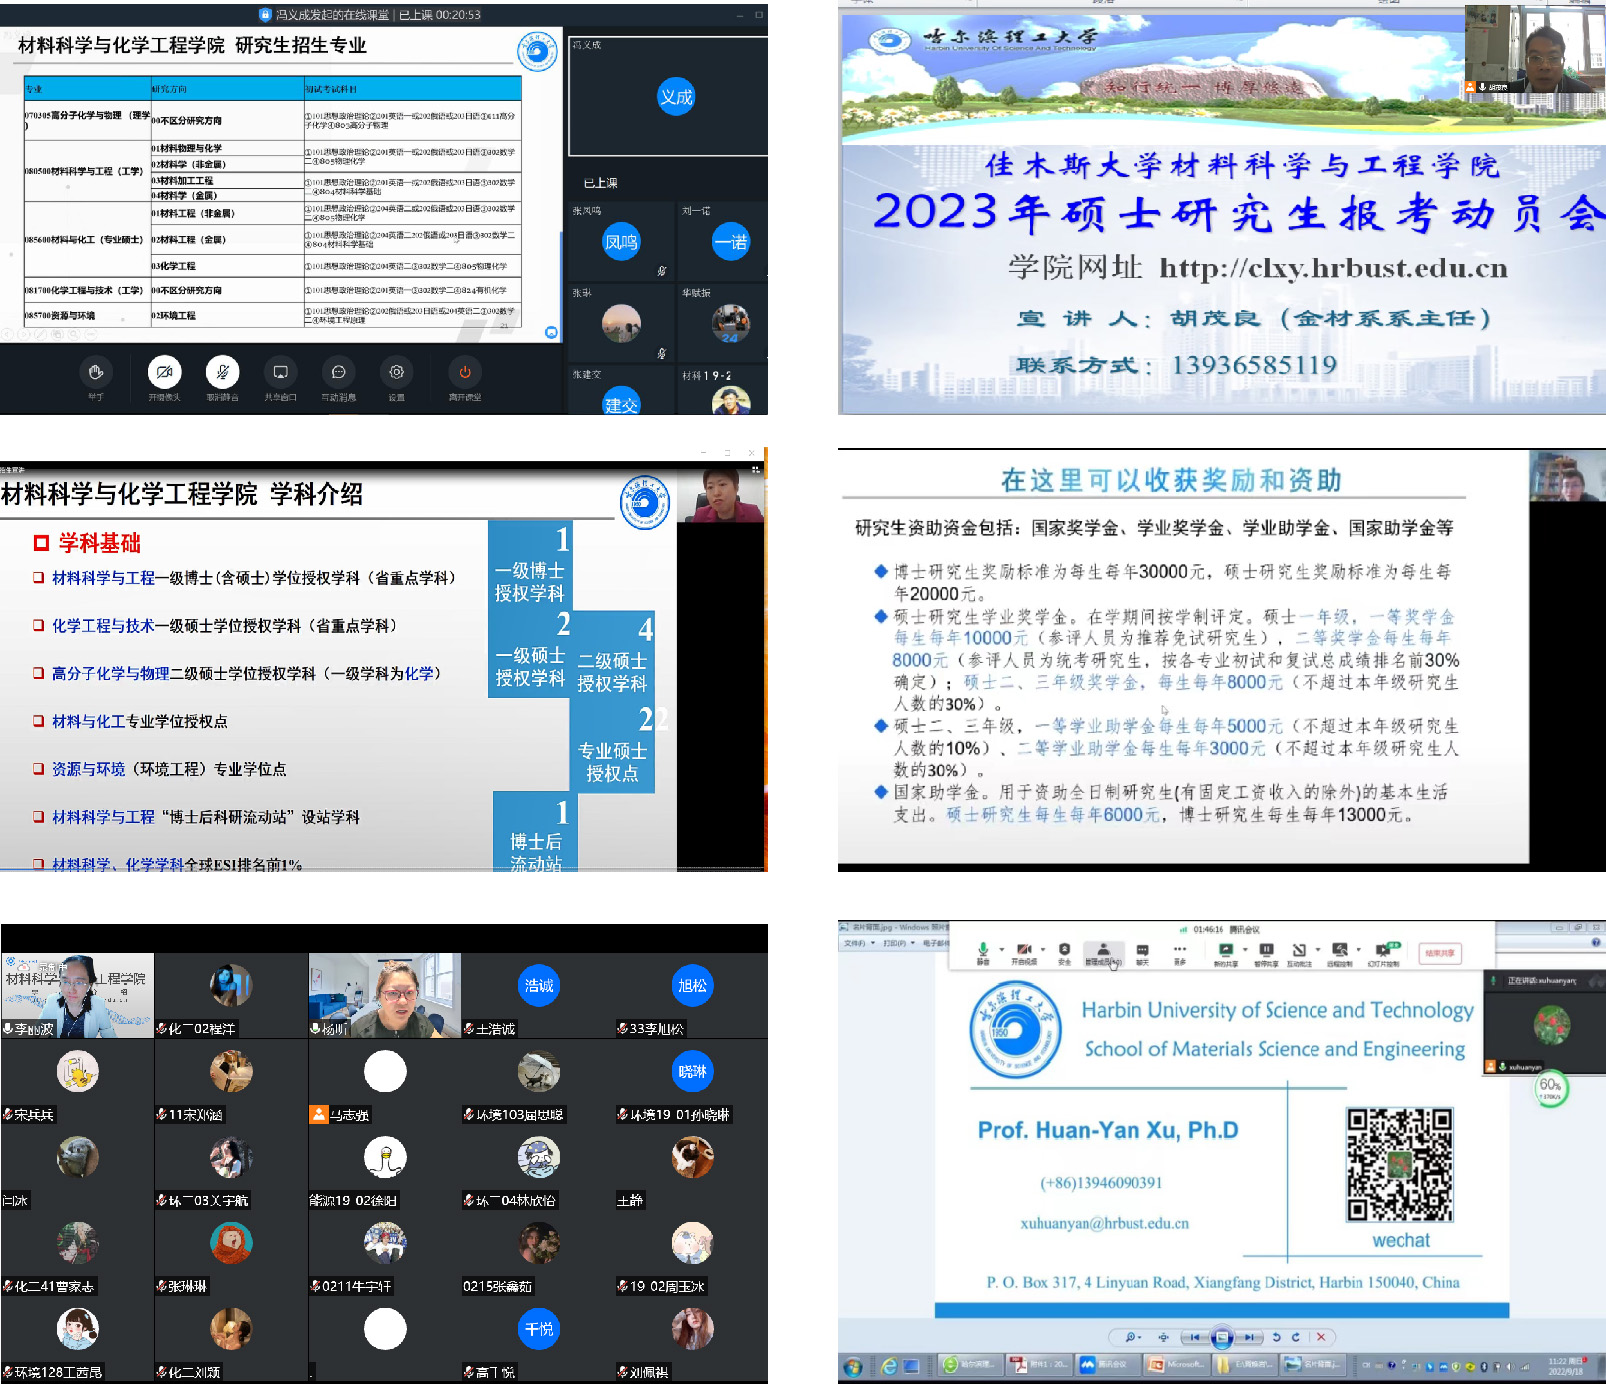The width and height of the screenshot is (1606, 1385).
Task: Open the Security shield icon in Tencent Meeting
Action: coord(1064,949)
